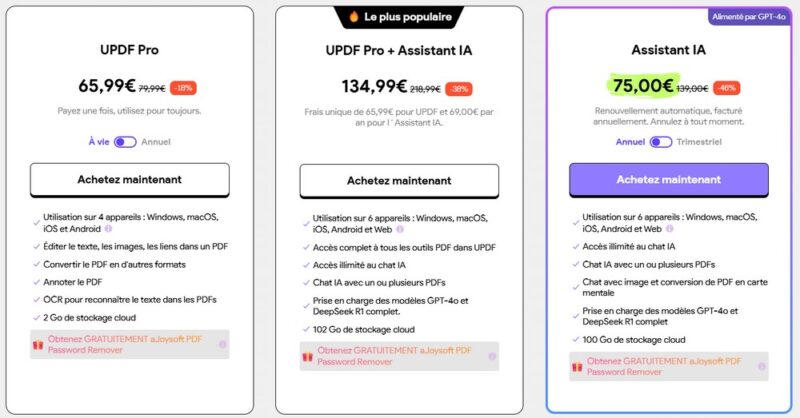
Task: Click the purple "Achetez maintenant" button
Action: coord(668,180)
